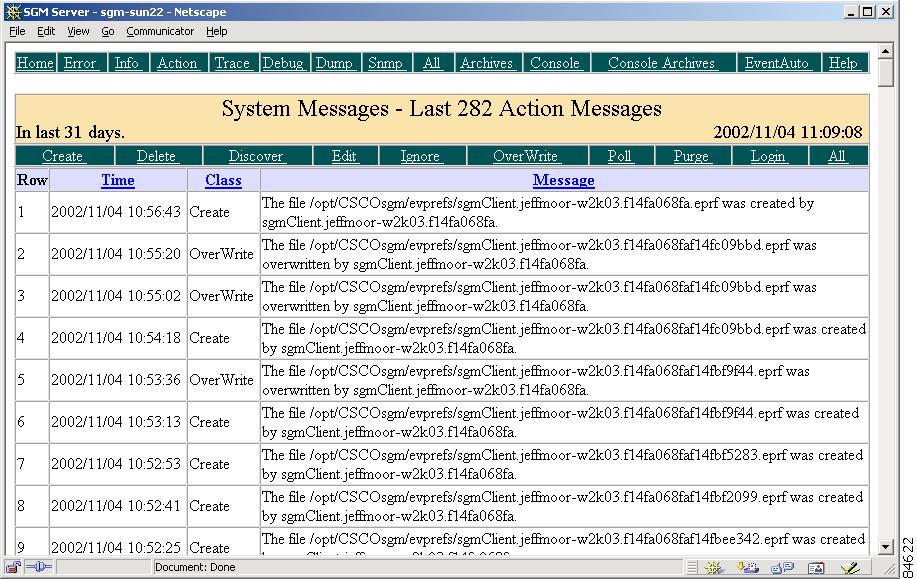The height and width of the screenshot is (579, 917).
Task: Open the Console link
Action: (x=555, y=63)
